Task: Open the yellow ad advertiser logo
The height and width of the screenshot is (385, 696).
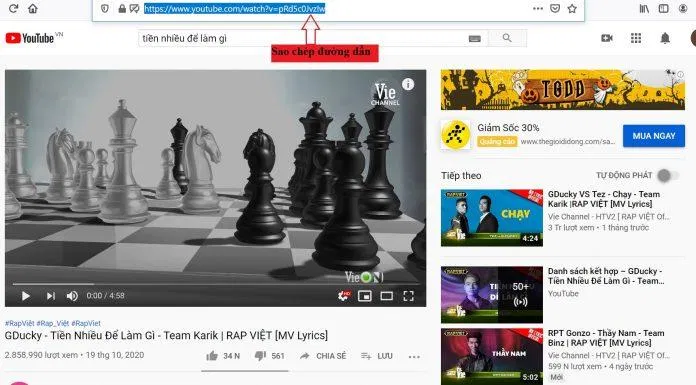Action: click(455, 135)
